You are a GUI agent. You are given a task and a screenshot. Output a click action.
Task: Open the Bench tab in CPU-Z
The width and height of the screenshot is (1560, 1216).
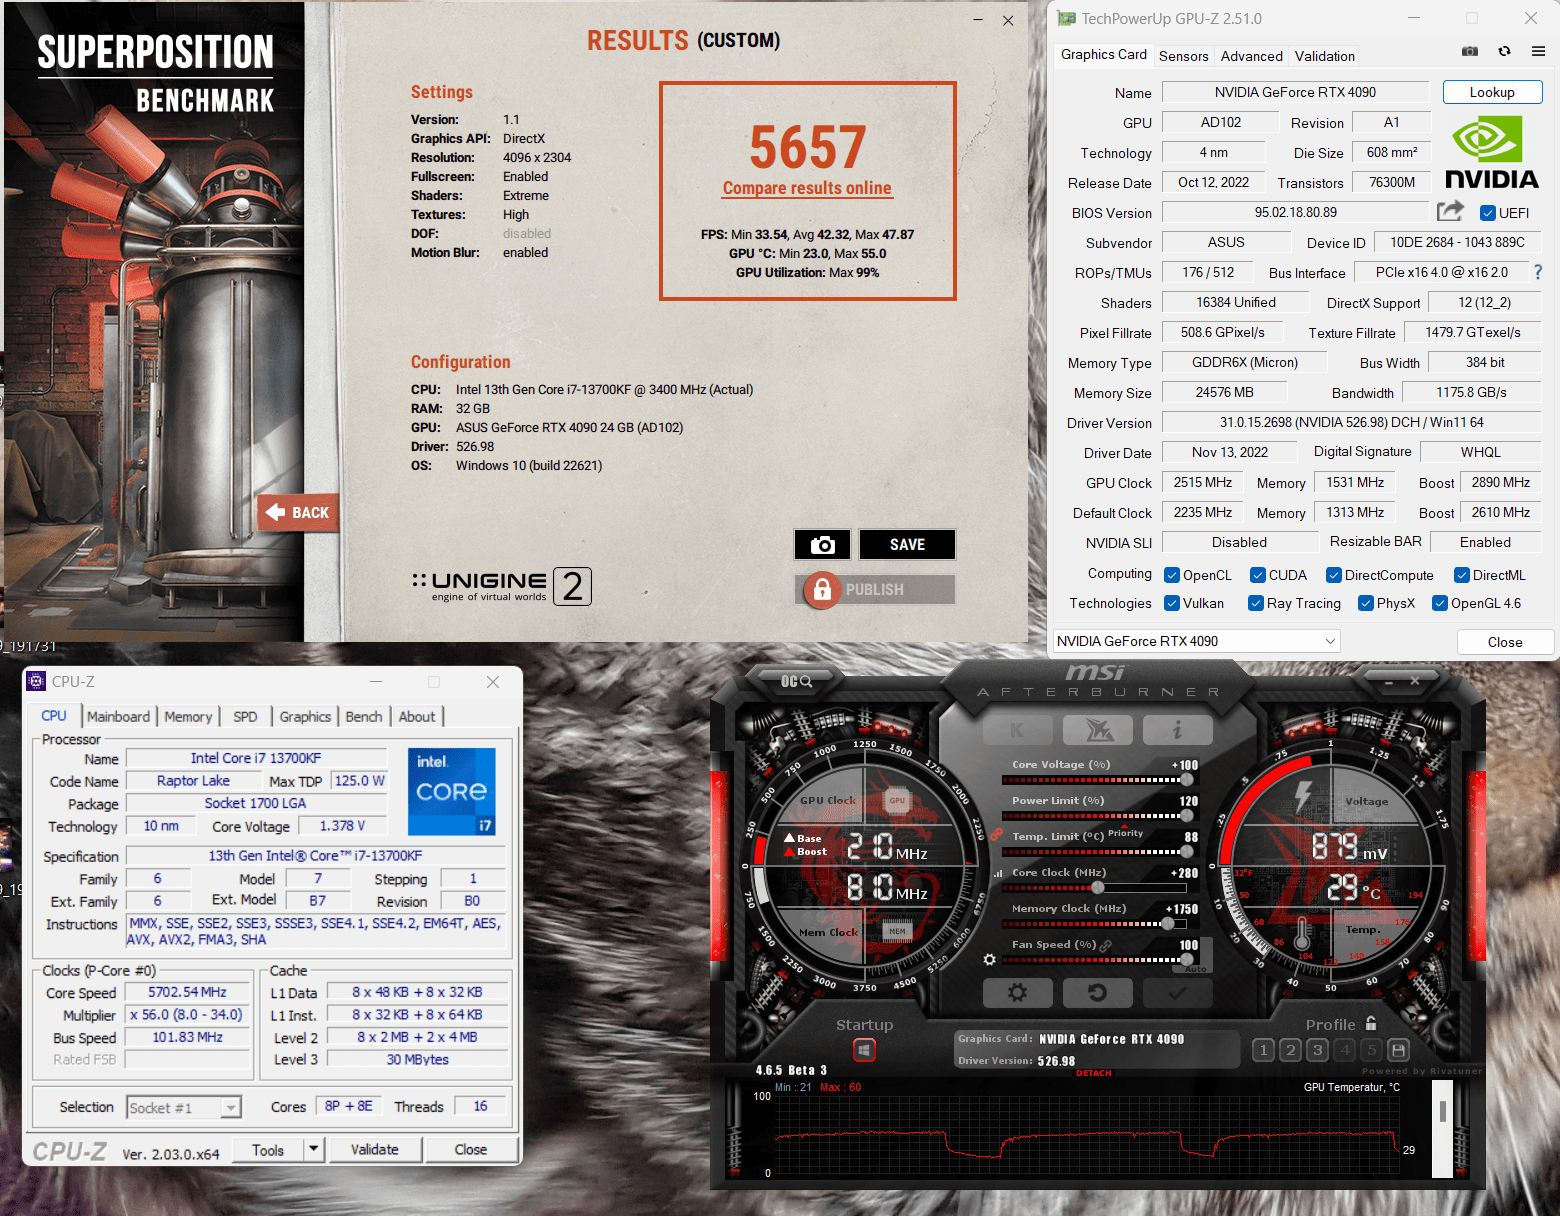tap(364, 716)
